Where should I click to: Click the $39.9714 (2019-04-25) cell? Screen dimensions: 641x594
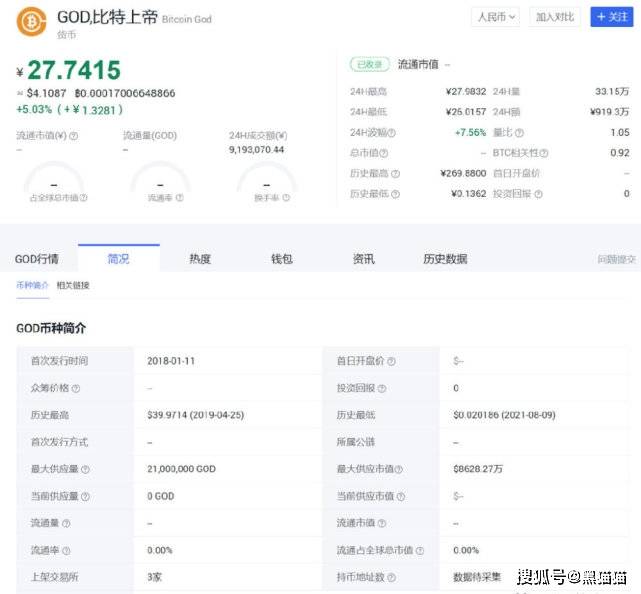195,415
